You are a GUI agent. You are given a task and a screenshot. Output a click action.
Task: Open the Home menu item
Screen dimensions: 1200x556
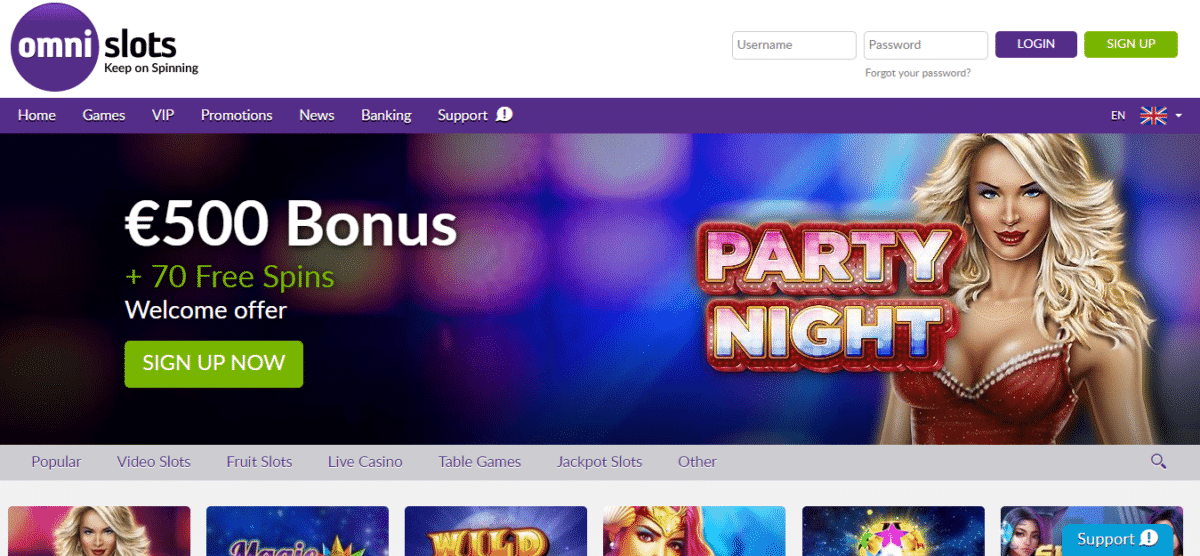37,115
